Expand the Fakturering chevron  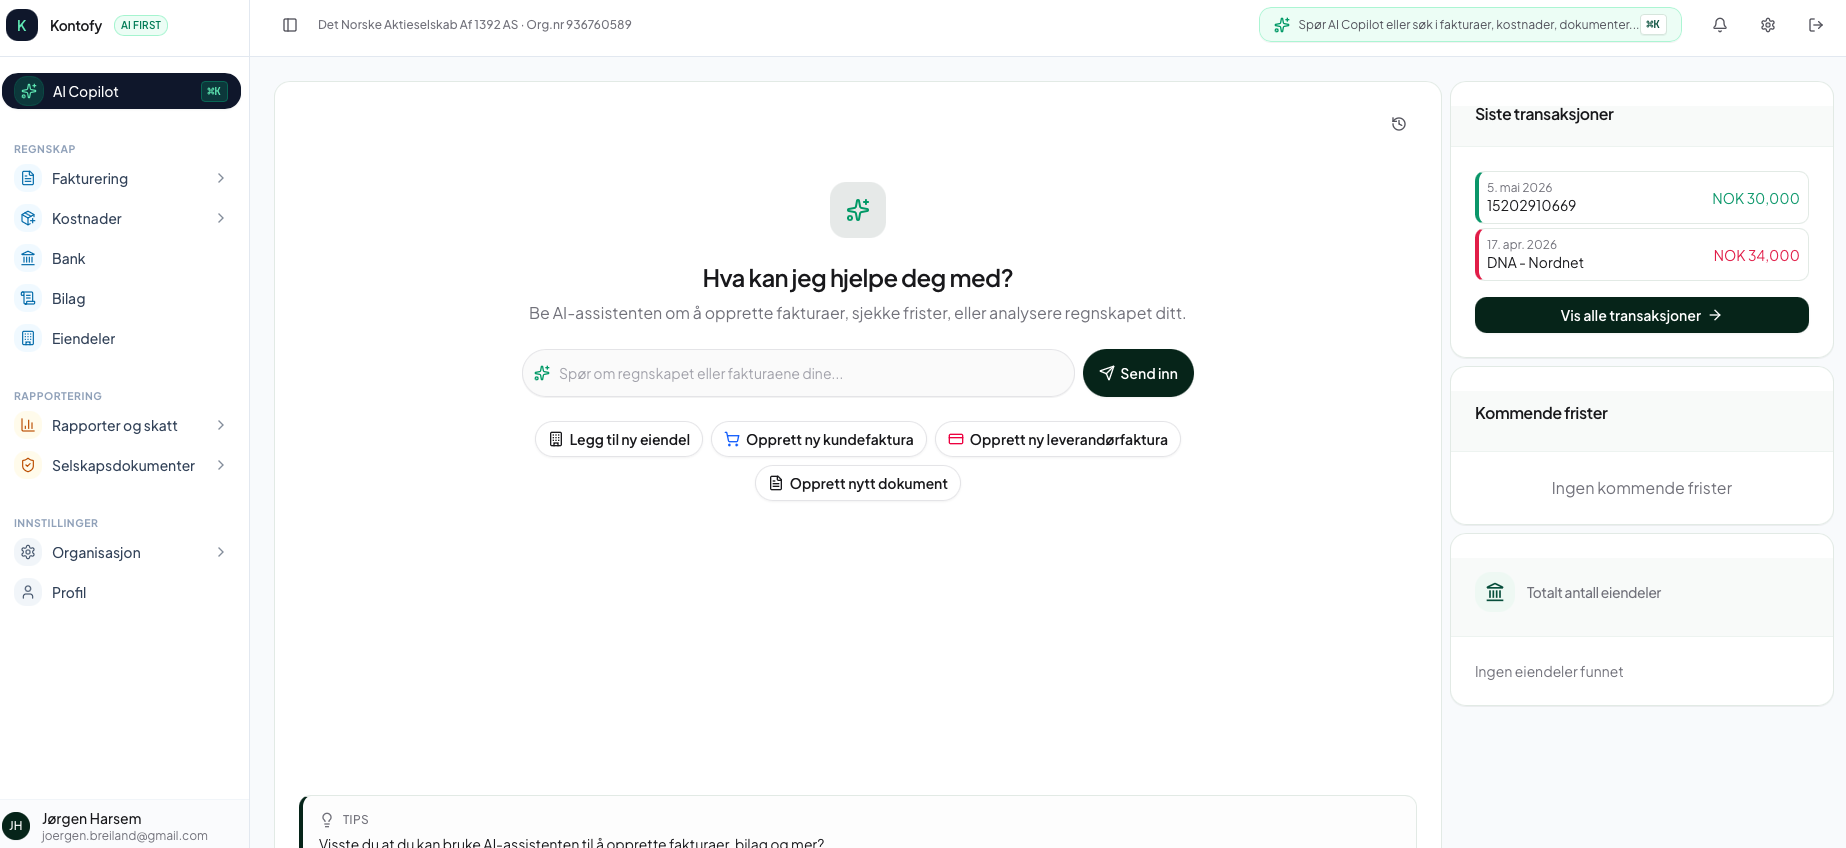pyautogui.click(x=221, y=178)
